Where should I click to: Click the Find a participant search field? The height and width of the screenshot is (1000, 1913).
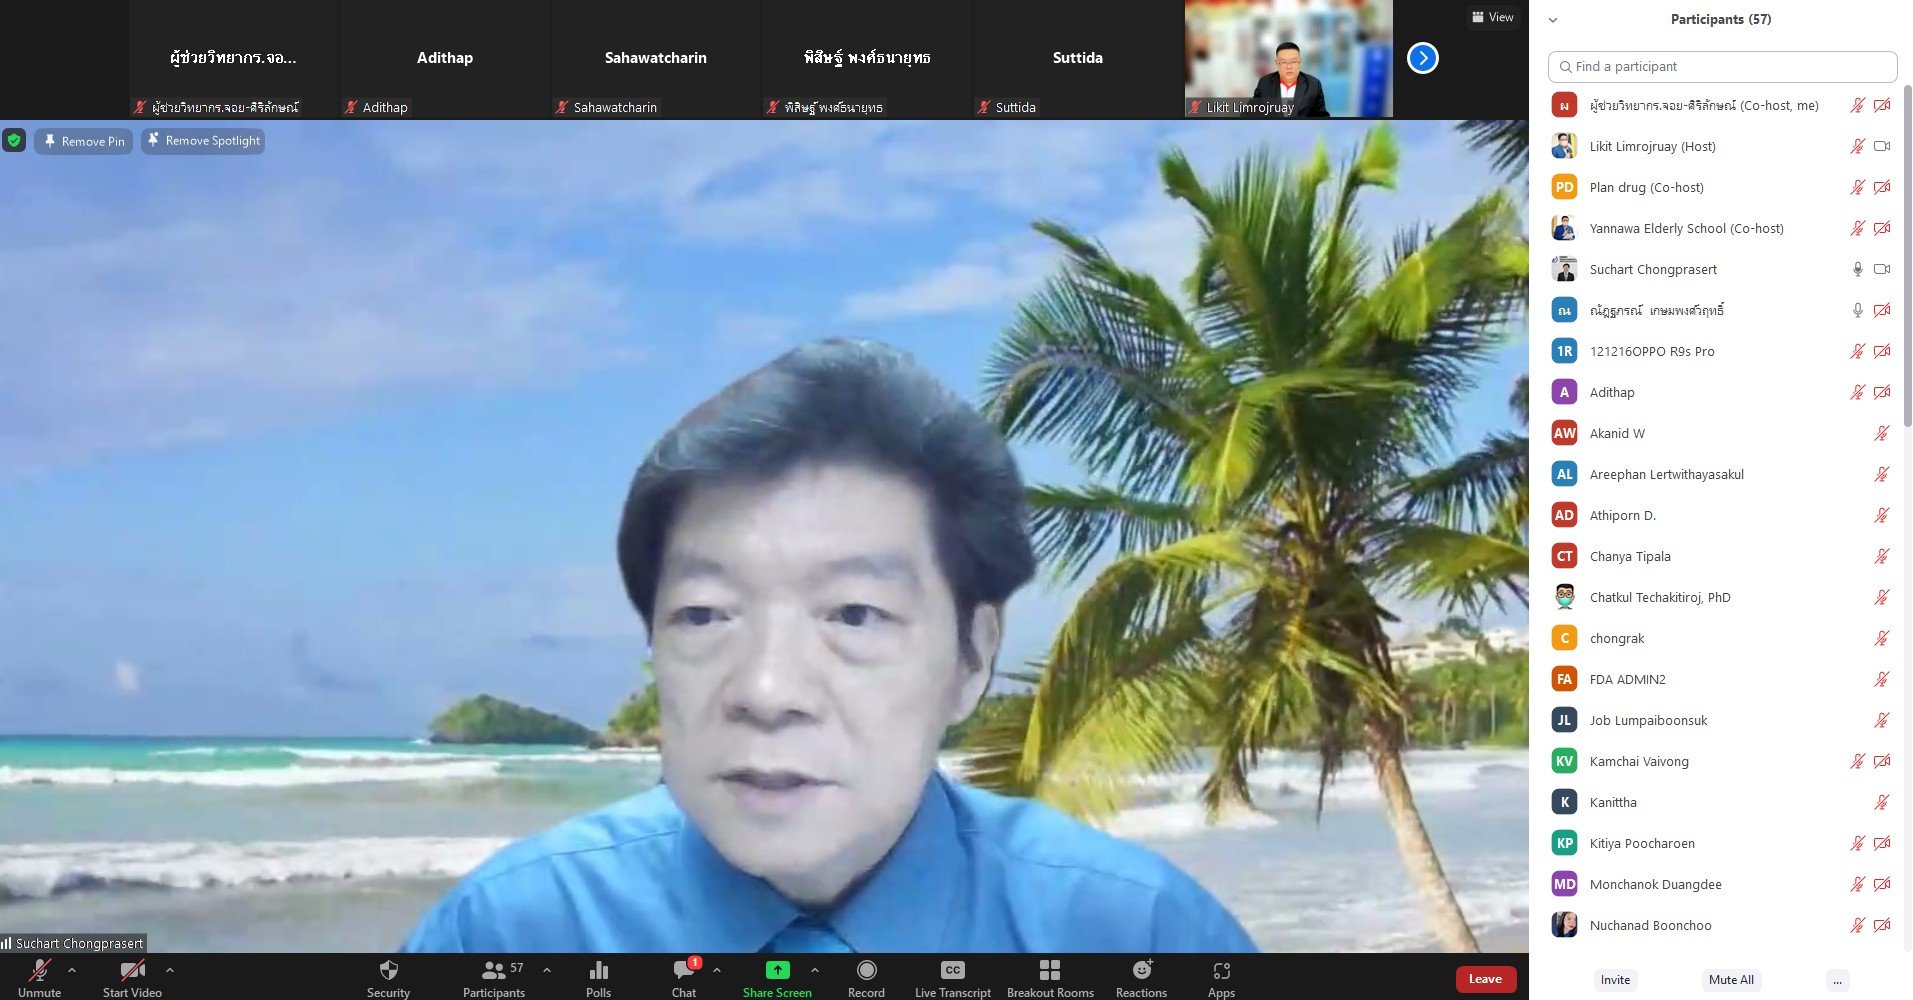[x=1722, y=67]
